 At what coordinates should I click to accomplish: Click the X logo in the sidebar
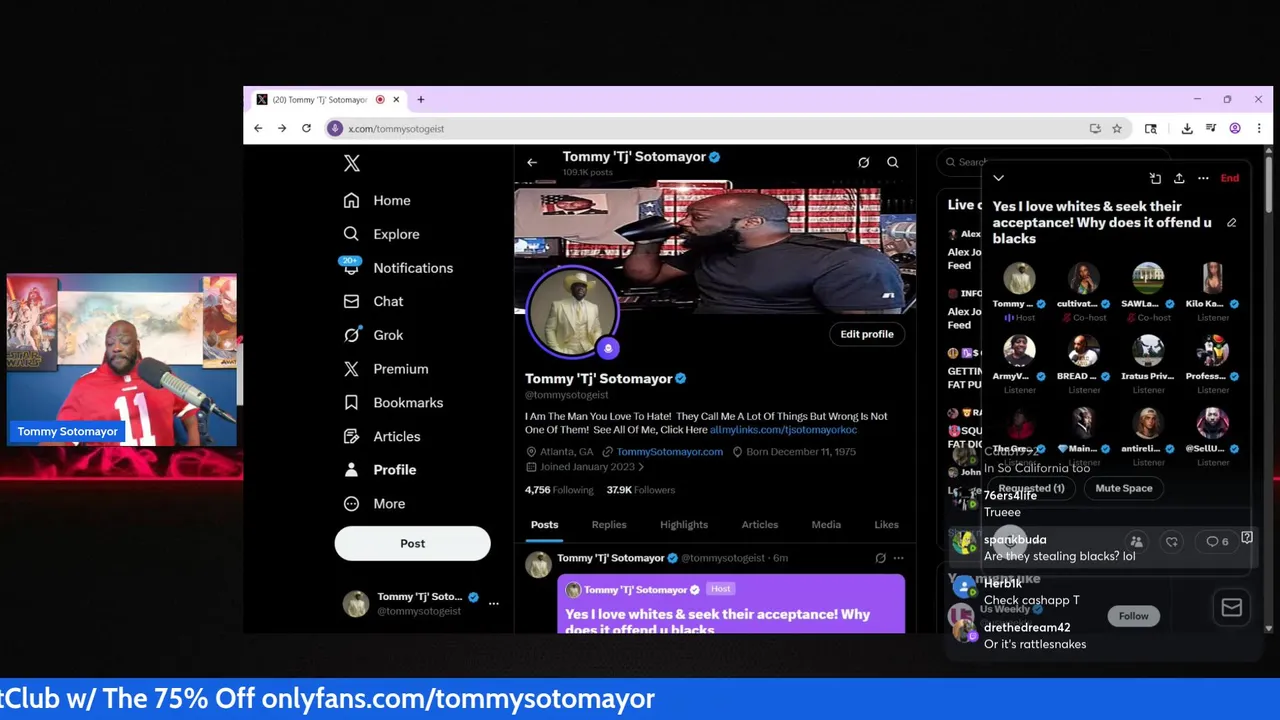(x=351, y=163)
